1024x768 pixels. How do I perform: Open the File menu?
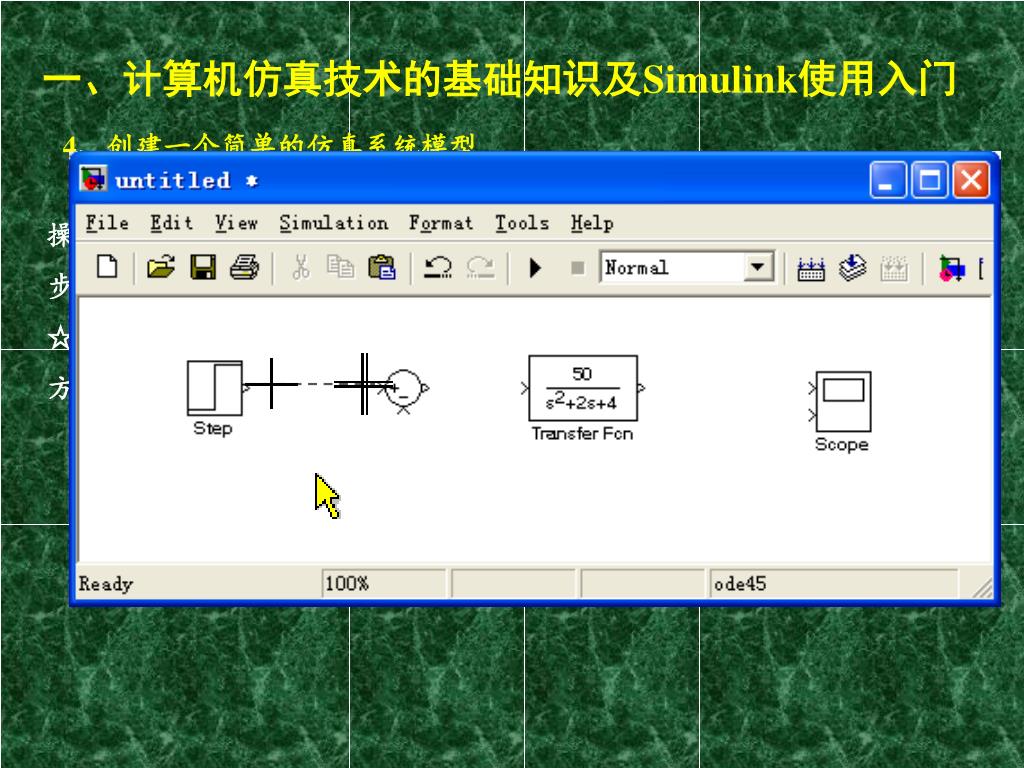click(107, 223)
